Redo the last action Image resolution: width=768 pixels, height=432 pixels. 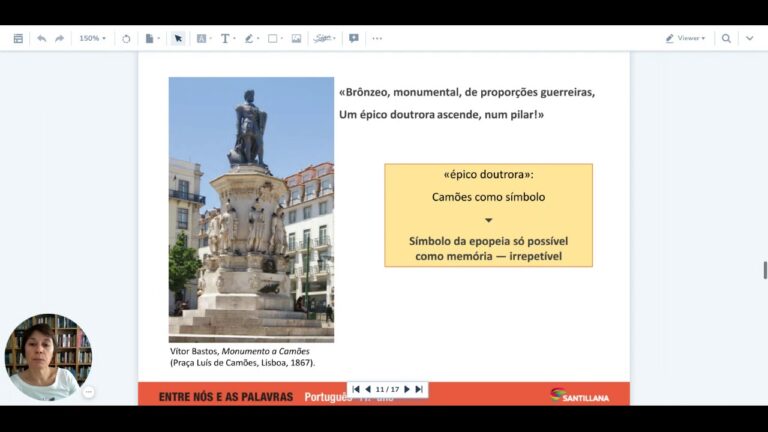pyautogui.click(x=59, y=38)
